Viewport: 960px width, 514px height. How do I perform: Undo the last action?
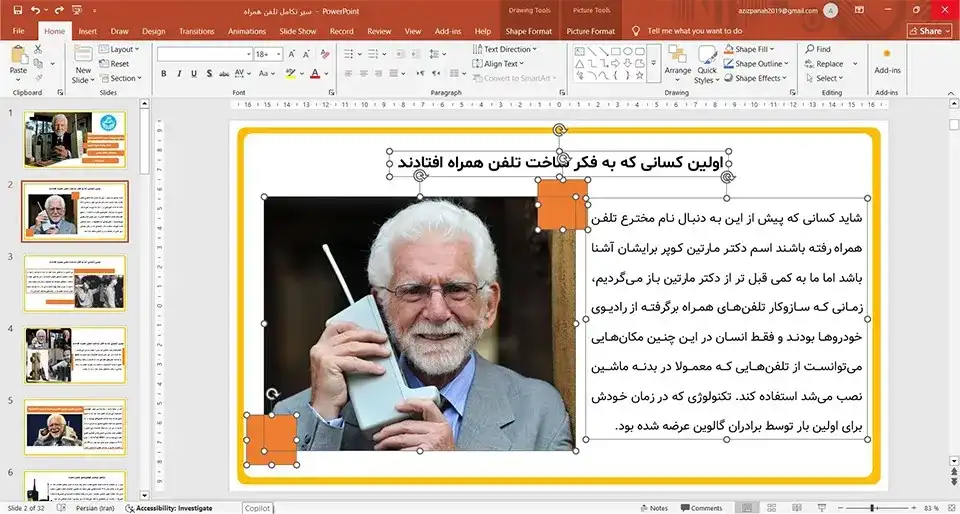pos(35,10)
